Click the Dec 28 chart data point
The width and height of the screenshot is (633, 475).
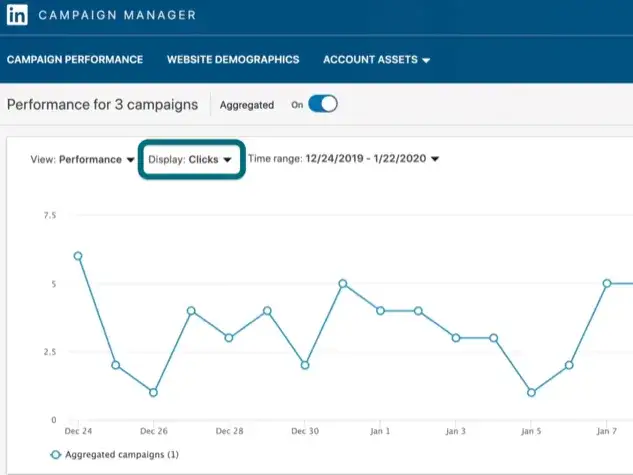coord(229,338)
